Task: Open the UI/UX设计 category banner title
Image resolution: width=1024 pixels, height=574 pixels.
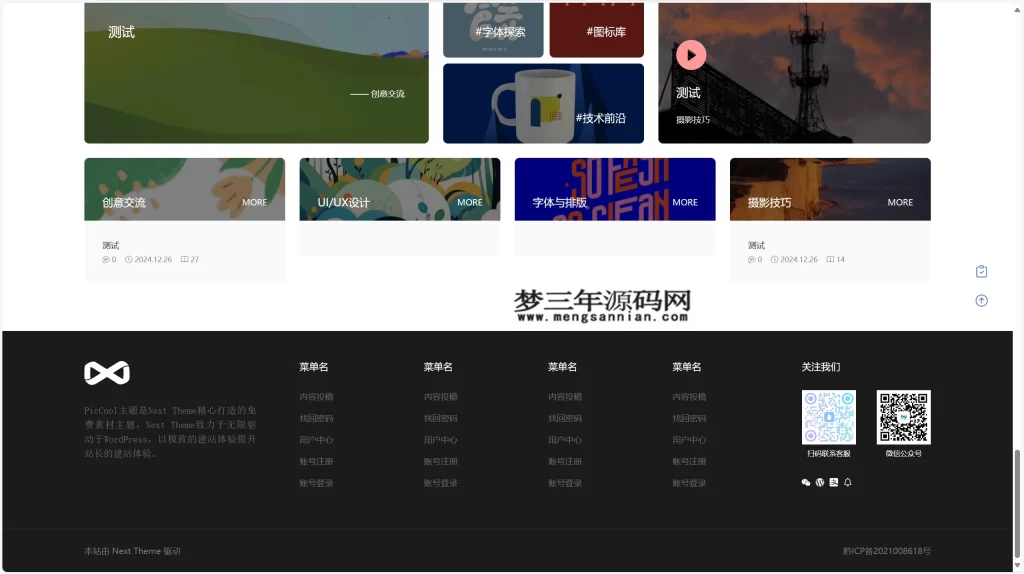Action: (344, 203)
